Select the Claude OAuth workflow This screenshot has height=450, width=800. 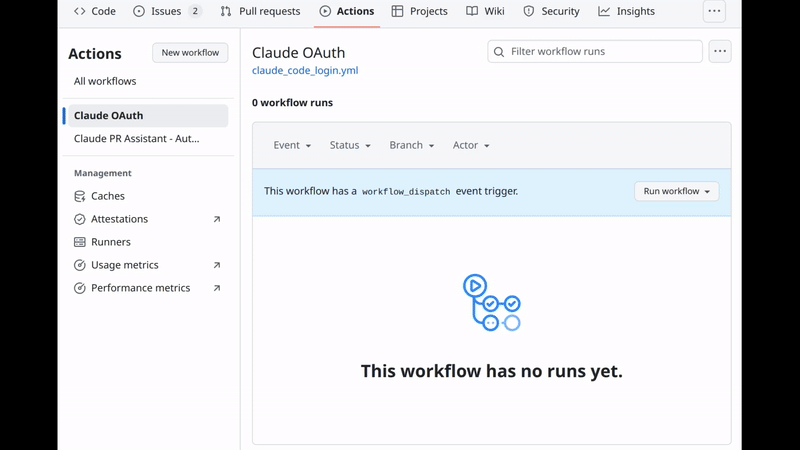pyautogui.click(x=148, y=115)
